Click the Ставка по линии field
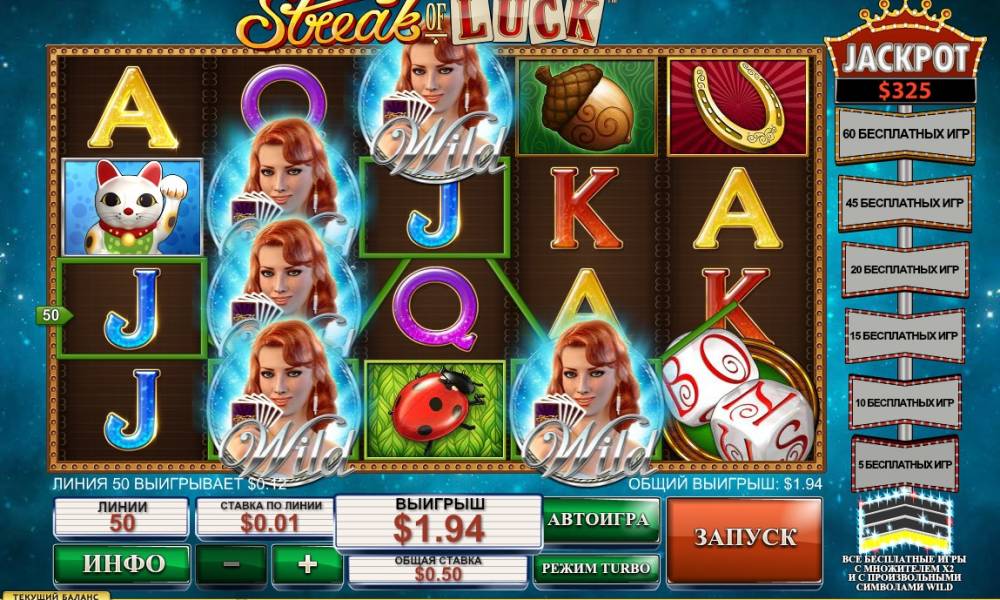The width and height of the screenshot is (1000, 600). (265, 517)
